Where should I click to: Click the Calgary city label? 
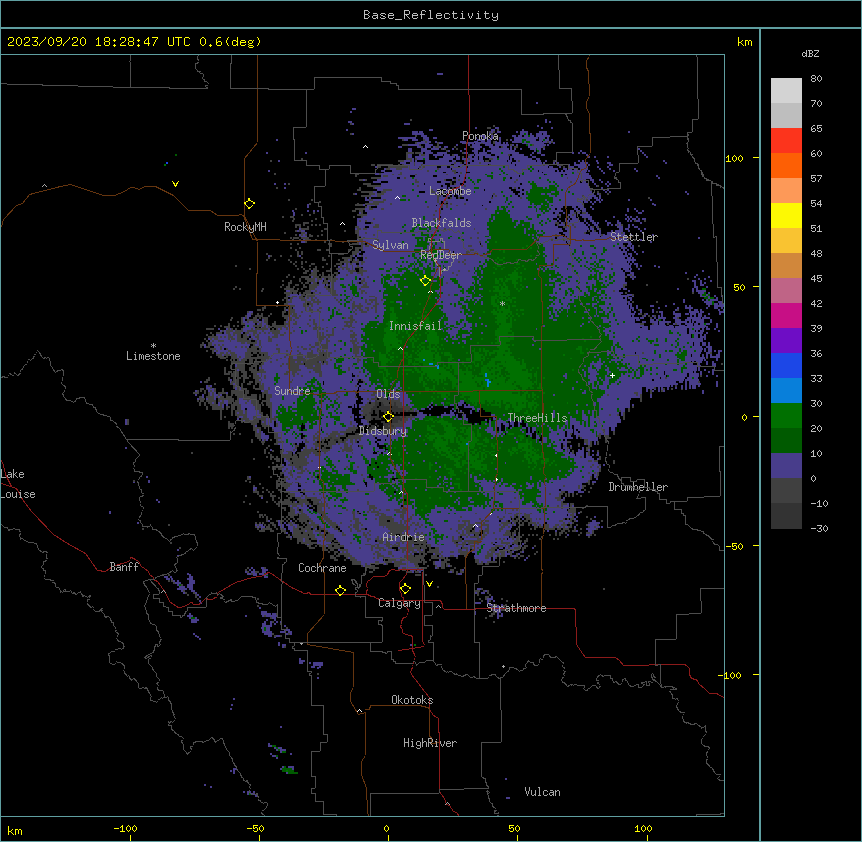399,603
